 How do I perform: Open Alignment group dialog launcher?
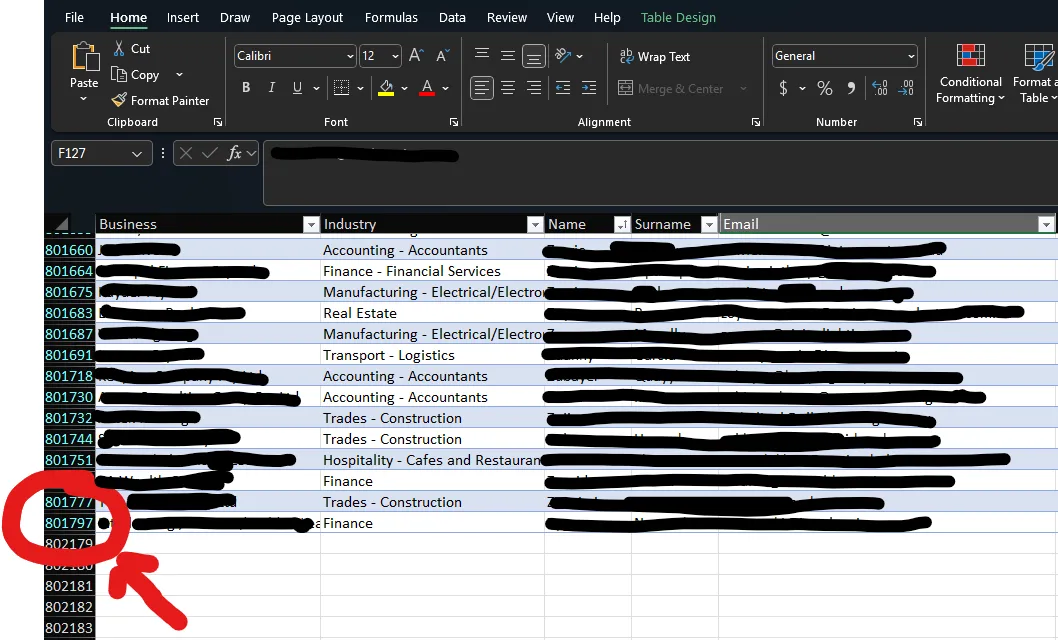click(756, 122)
